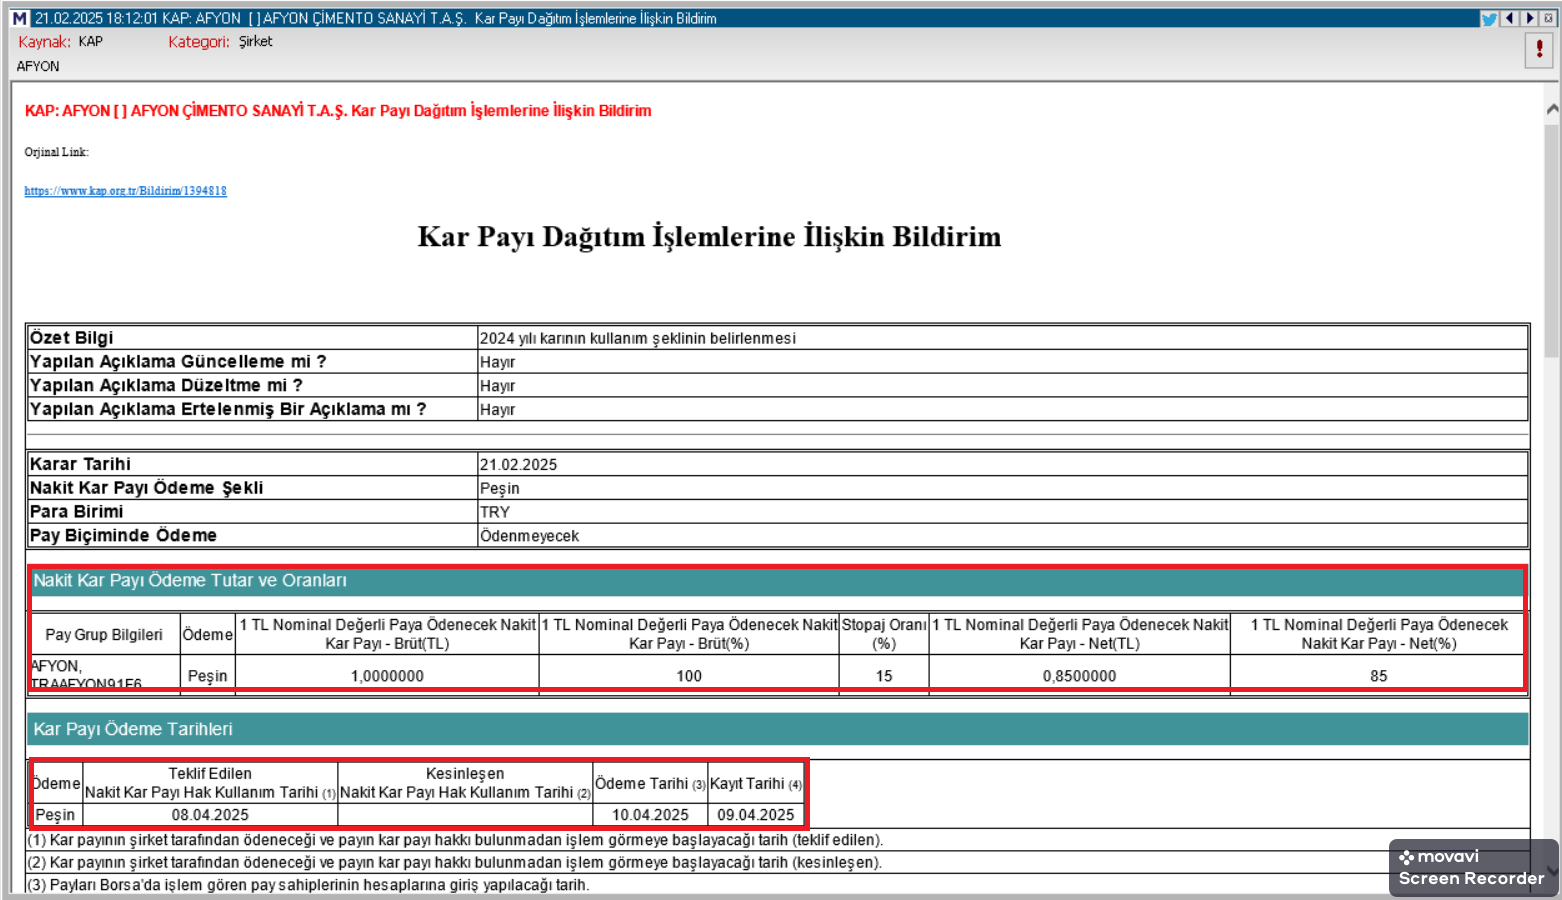Click the Ödeme Tarihi value 10.04.2025
The image size is (1562, 900).
coord(650,815)
